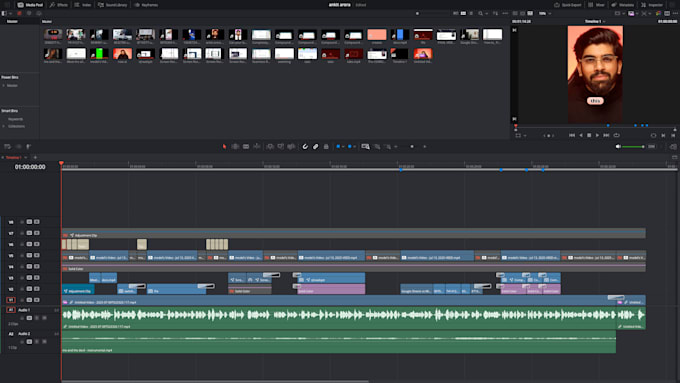Viewport: 680px width, 383px height.
Task: Select the Keywords smart bin
Action: coord(16,119)
